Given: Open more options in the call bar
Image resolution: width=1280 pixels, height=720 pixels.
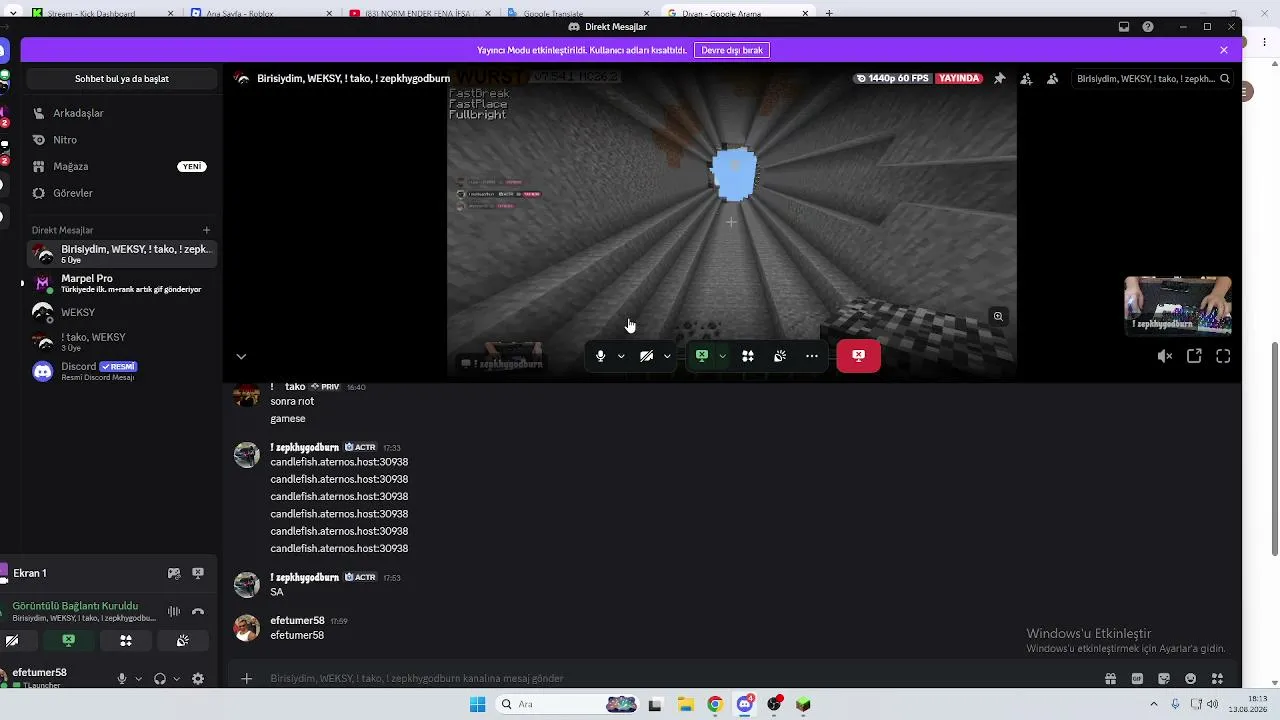Looking at the screenshot, I should pyautogui.click(x=812, y=356).
